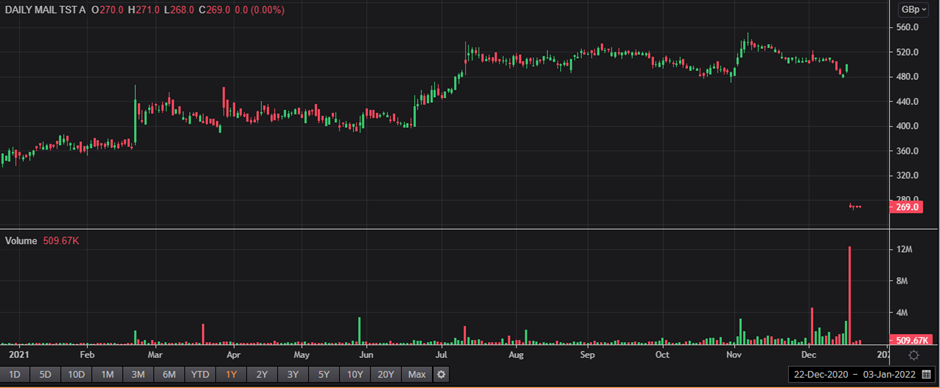Select the 5D time range

45,375
